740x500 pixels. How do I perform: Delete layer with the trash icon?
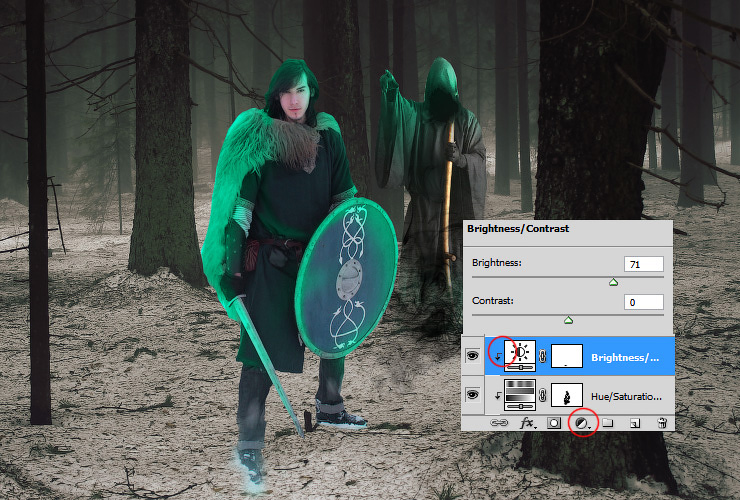pyautogui.click(x=662, y=423)
